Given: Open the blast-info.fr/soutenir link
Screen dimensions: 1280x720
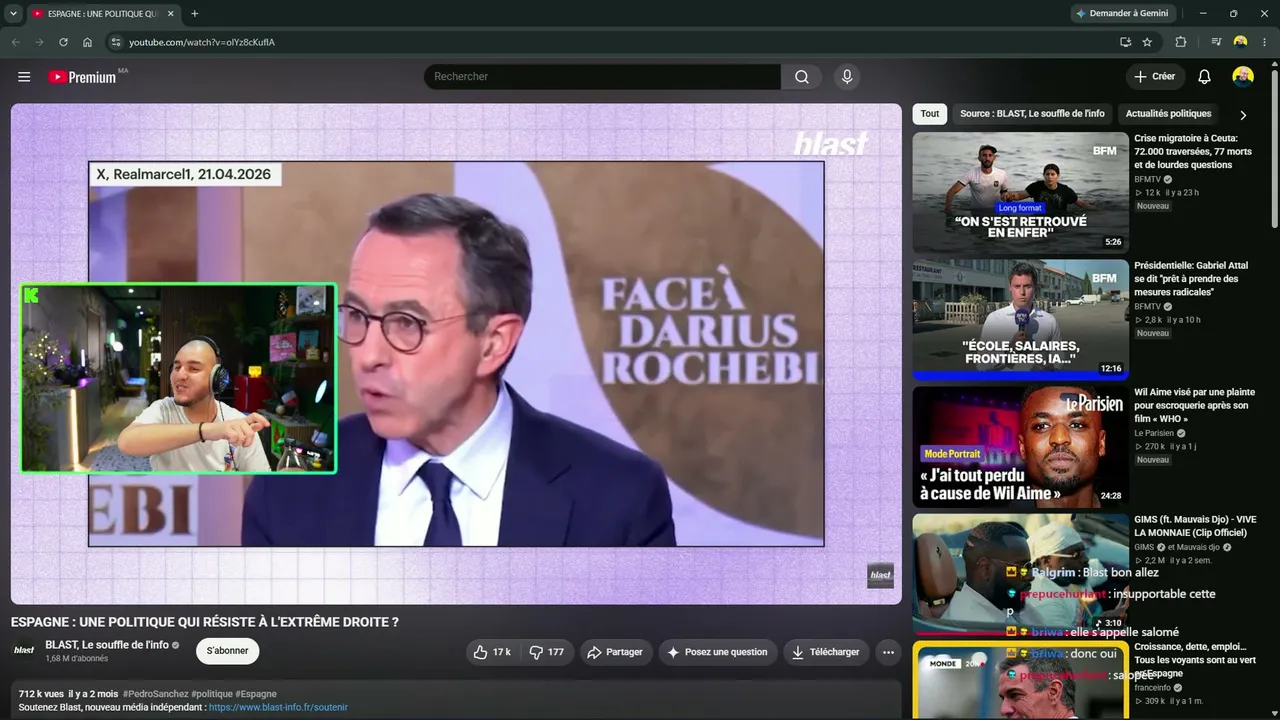Looking at the screenshot, I should (x=278, y=707).
